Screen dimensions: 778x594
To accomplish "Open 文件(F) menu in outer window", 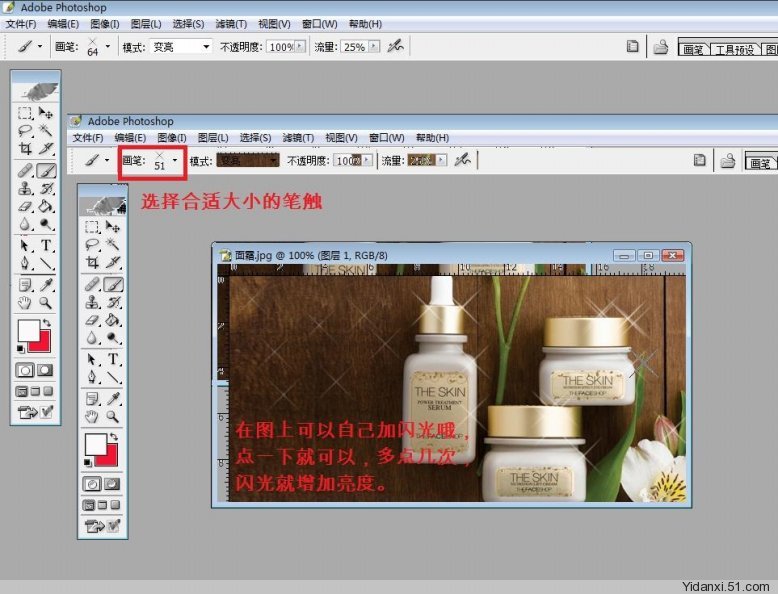I will [21, 24].
